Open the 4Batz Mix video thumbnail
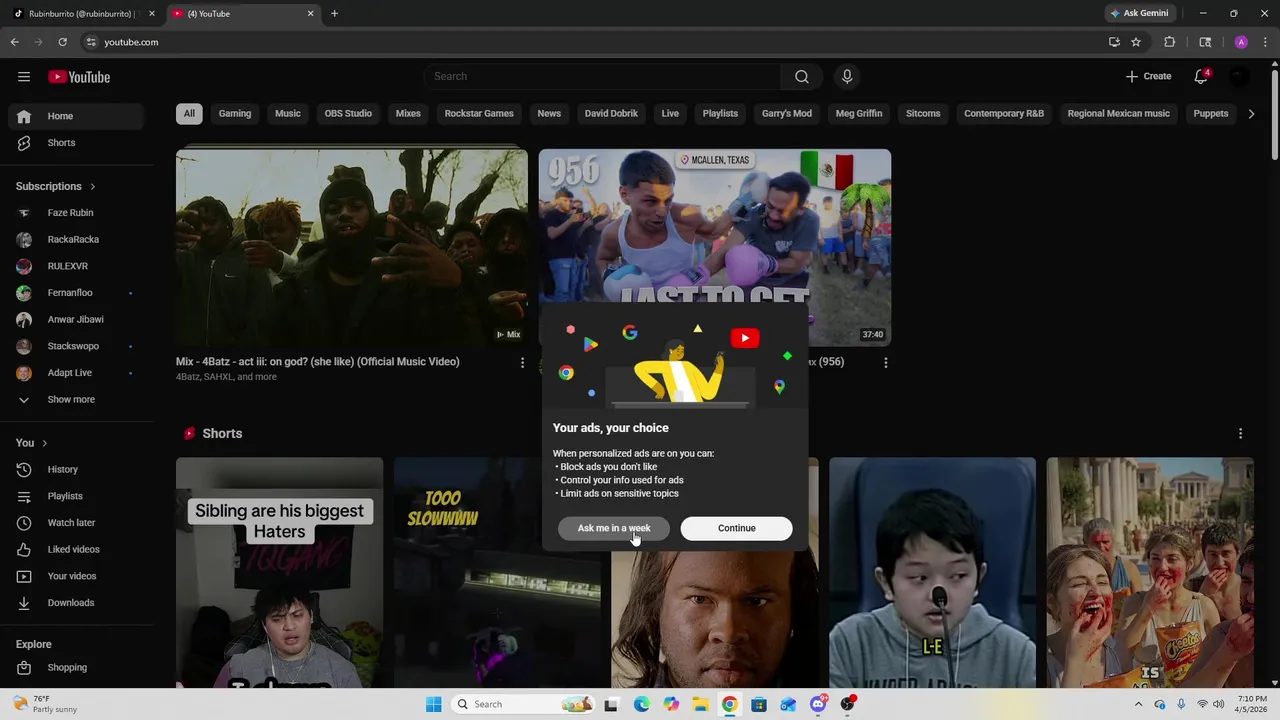 [352, 247]
